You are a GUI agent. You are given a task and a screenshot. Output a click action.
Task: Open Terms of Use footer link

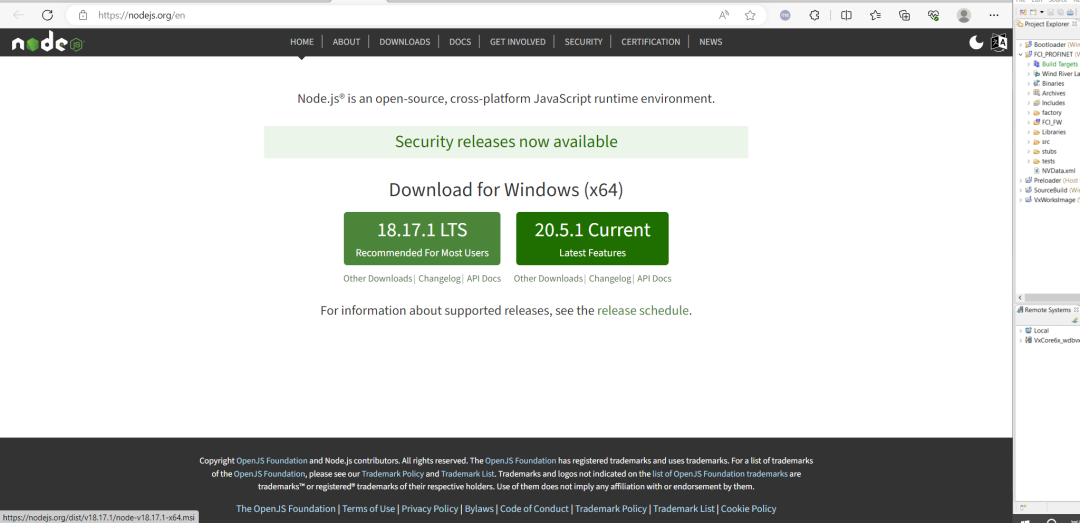pos(368,509)
